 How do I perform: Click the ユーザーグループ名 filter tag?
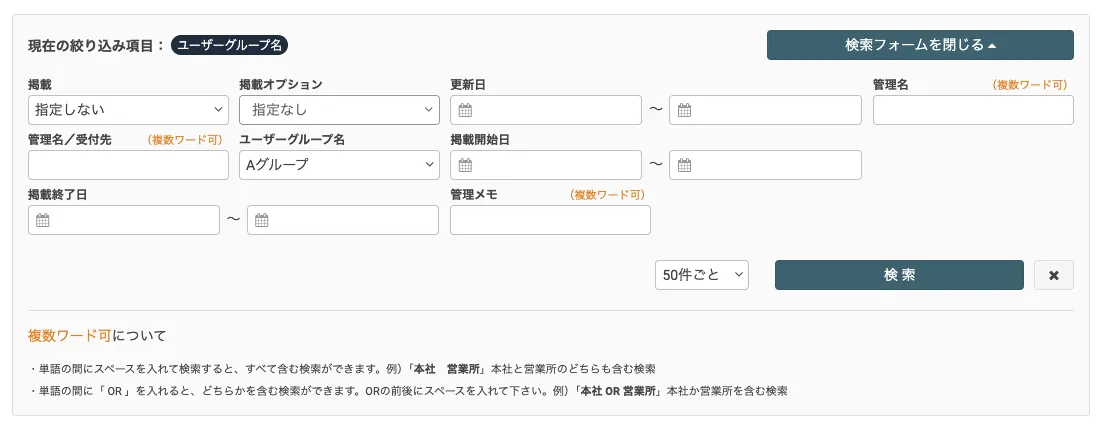tap(230, 45)
